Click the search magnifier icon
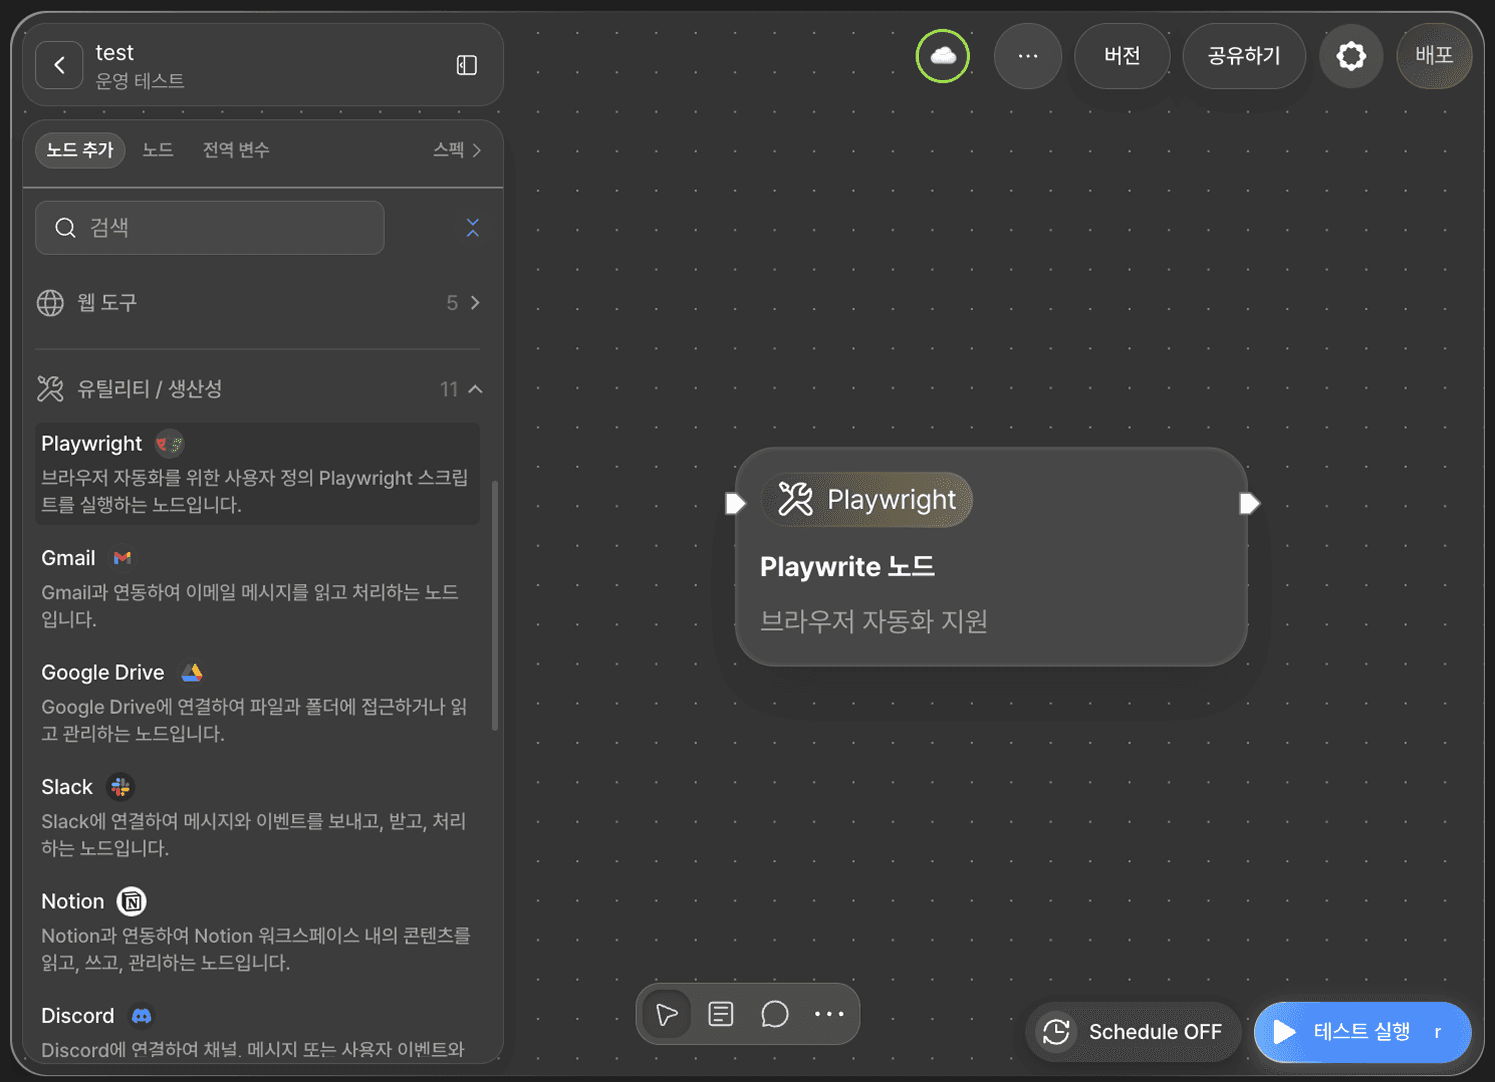 [x=65, y=228]
